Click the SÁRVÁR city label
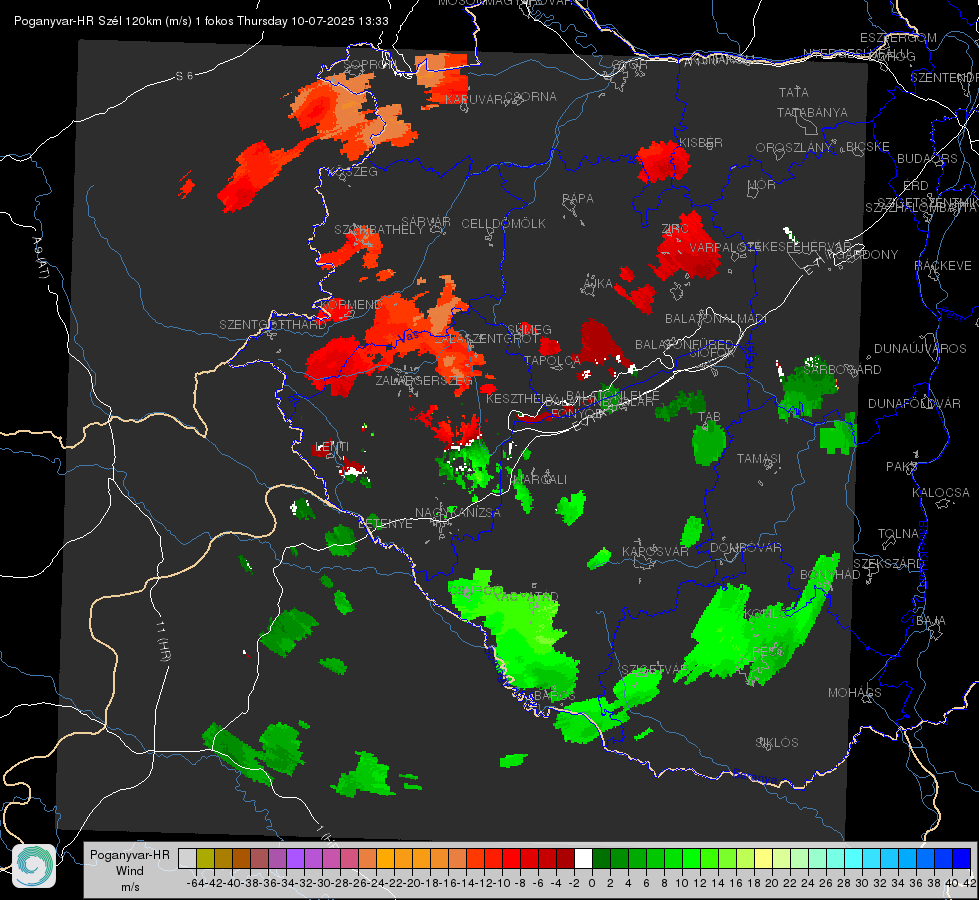 point(426,222)
